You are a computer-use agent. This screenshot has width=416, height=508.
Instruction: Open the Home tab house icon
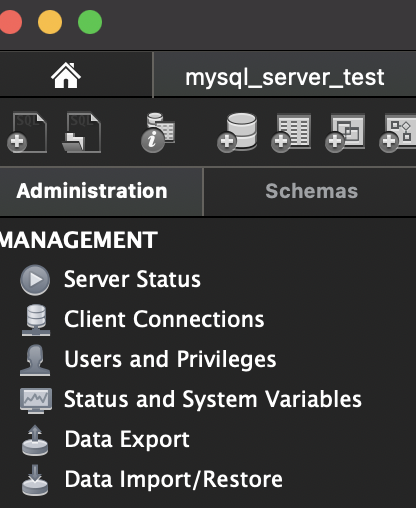coord(66,75)
